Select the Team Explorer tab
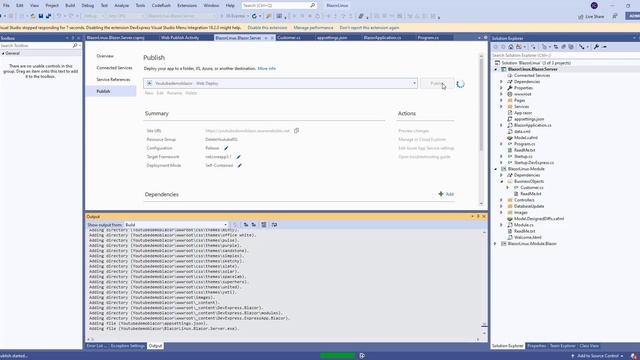Image resolution: width=640 pixels, height=360 pixels. 562,346
